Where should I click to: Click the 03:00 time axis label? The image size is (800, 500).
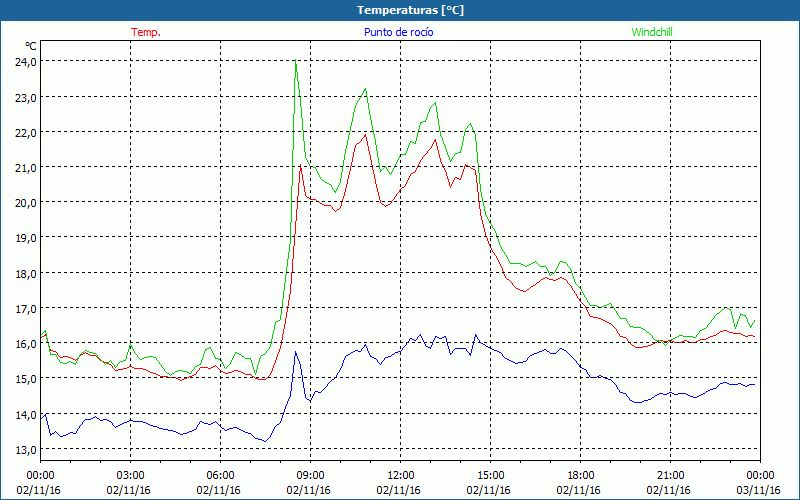[131, 476]
